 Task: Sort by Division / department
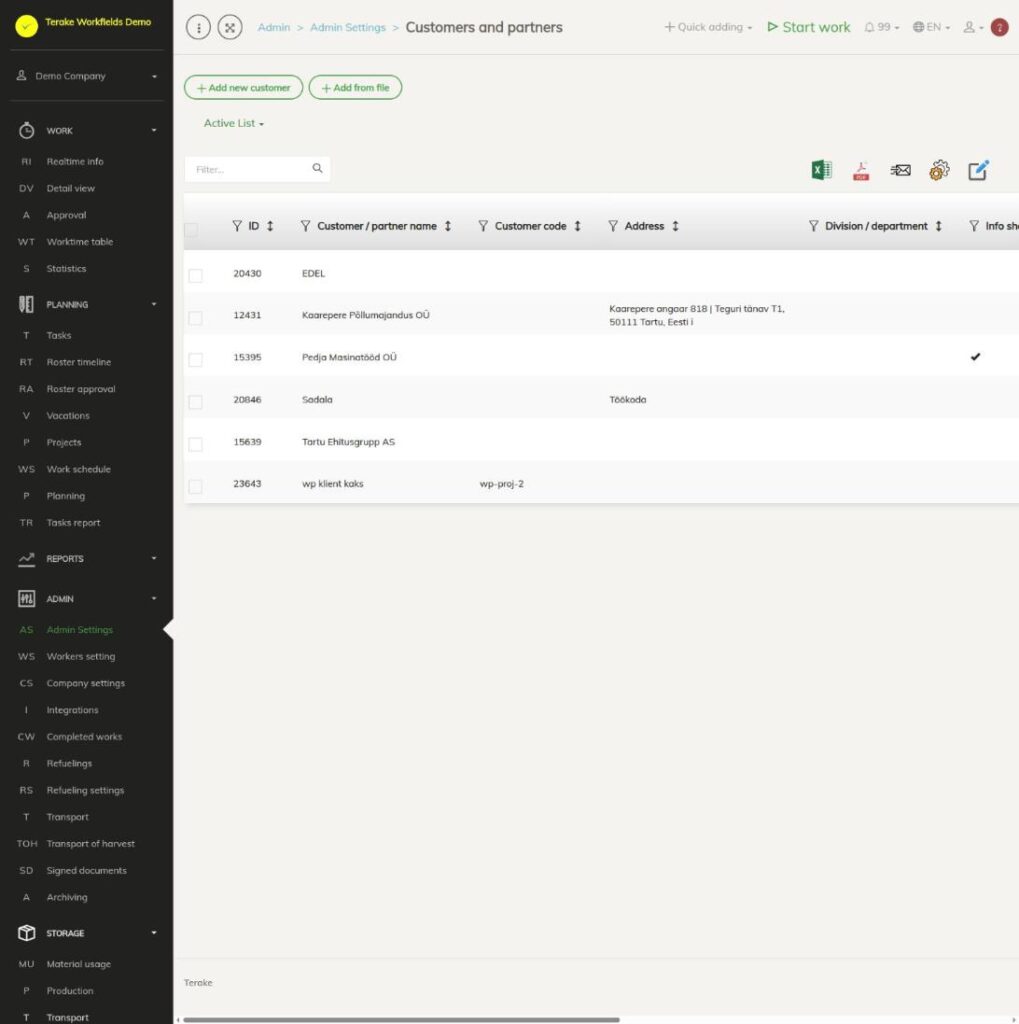939,226
